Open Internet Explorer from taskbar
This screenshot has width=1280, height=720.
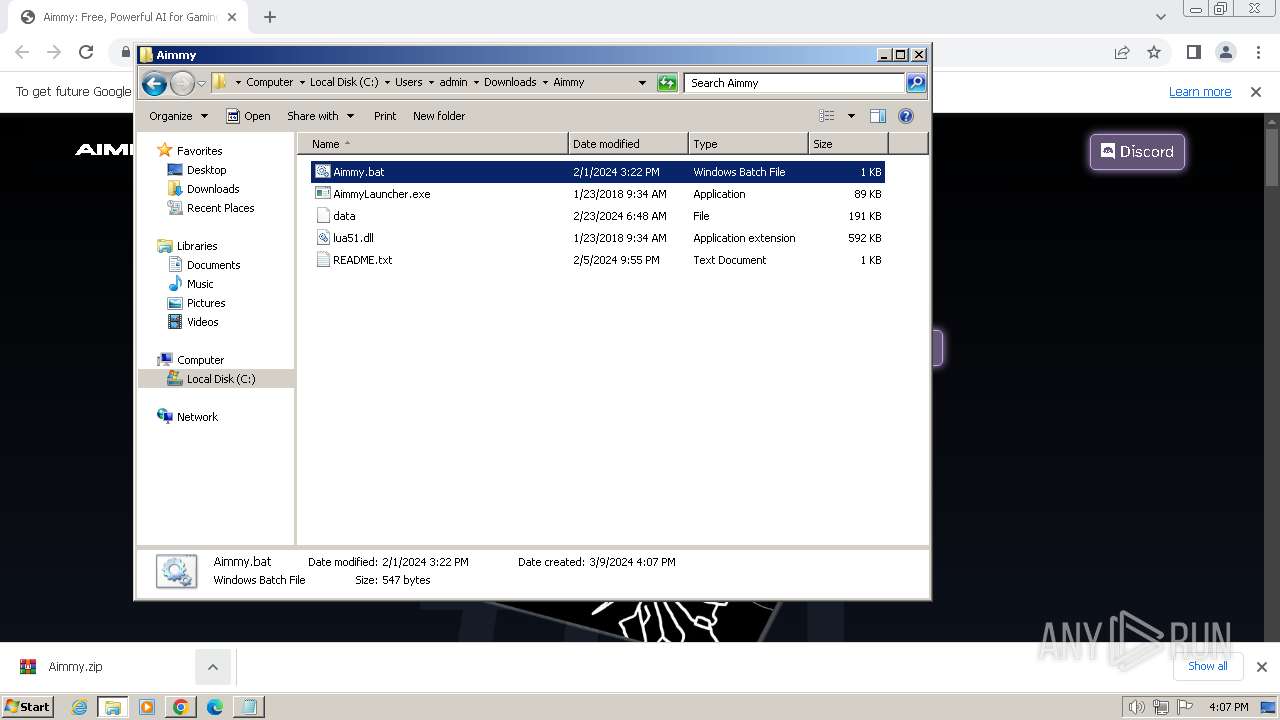pos(79,707)
